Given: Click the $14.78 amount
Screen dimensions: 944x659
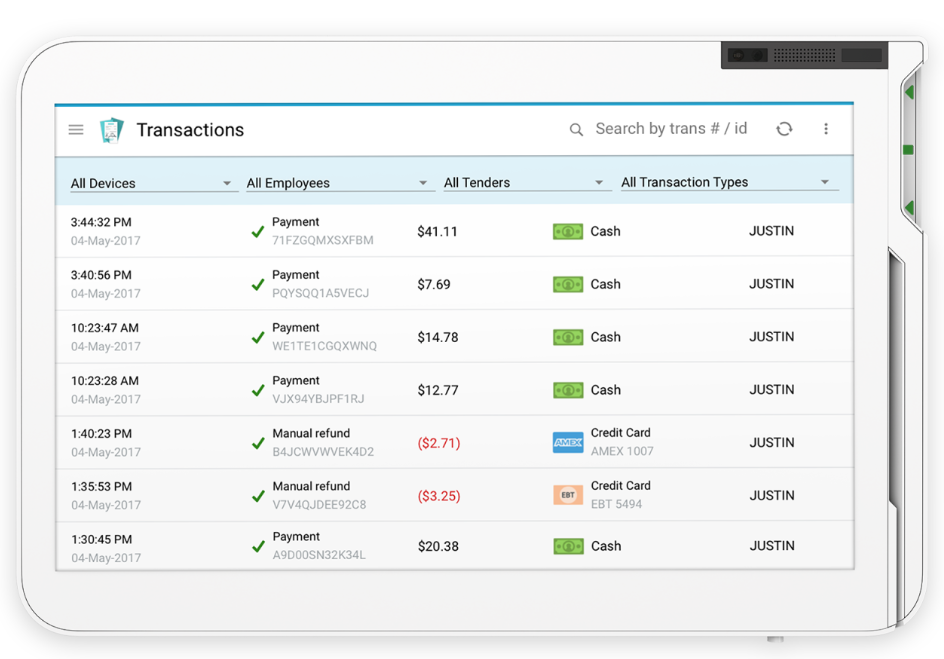Looking at the screenshot, I should [x=438, y=338].
